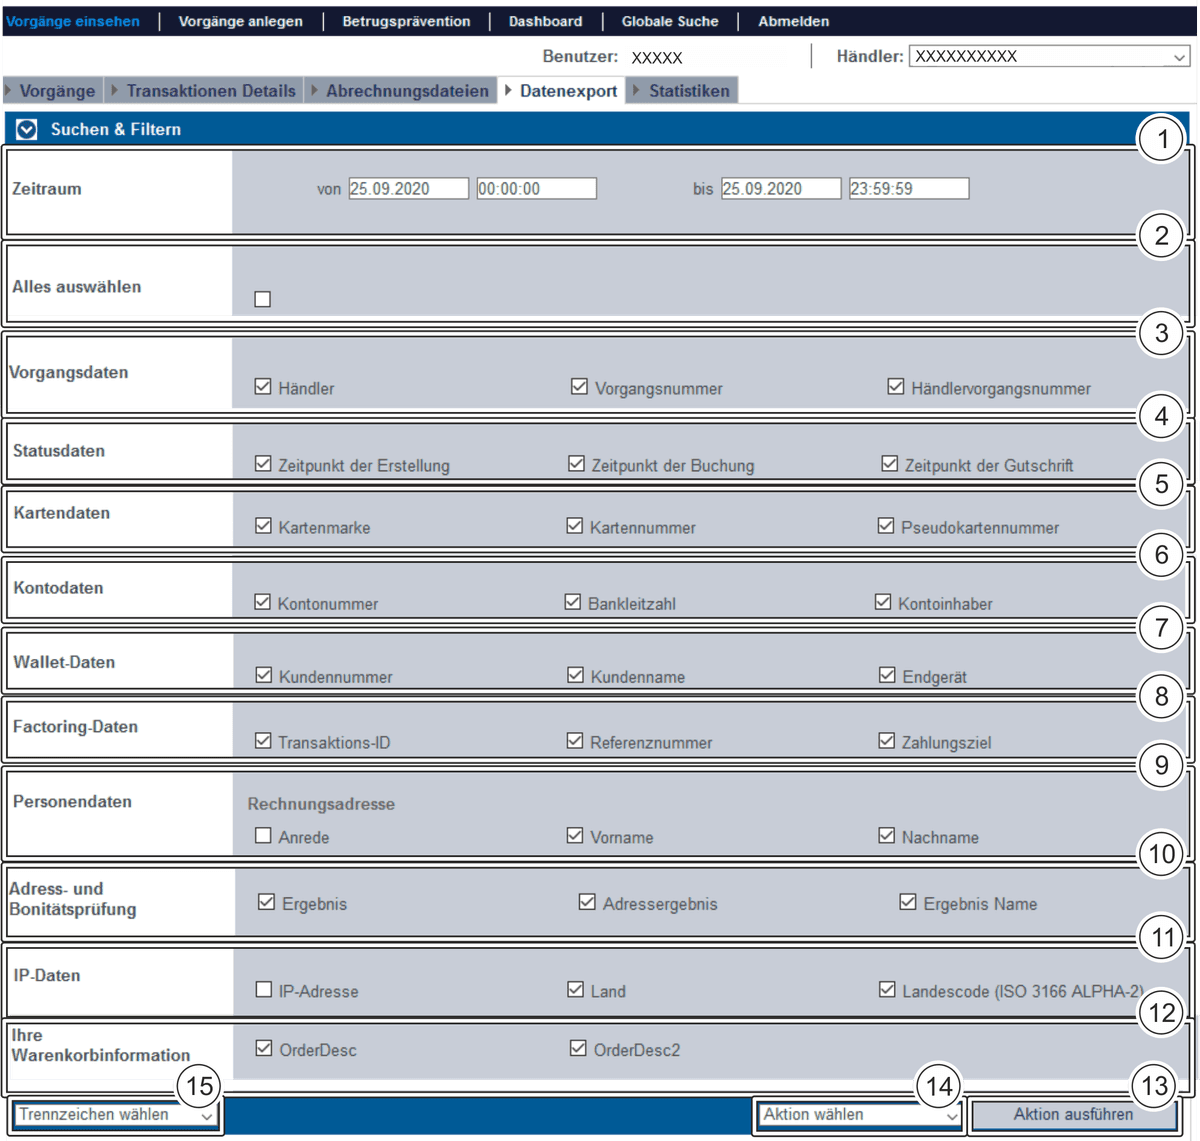Check the IP-Adresse checkbox

(264, 990)
